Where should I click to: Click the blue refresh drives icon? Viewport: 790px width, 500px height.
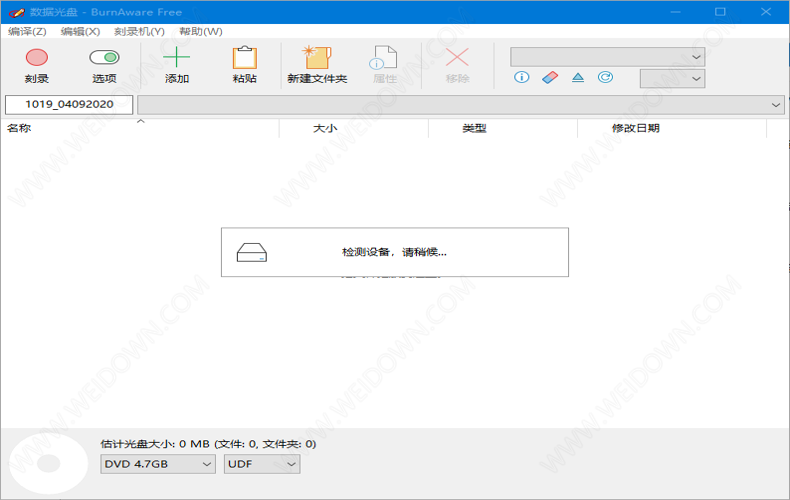pyautogui.click(x=605, y=77)
